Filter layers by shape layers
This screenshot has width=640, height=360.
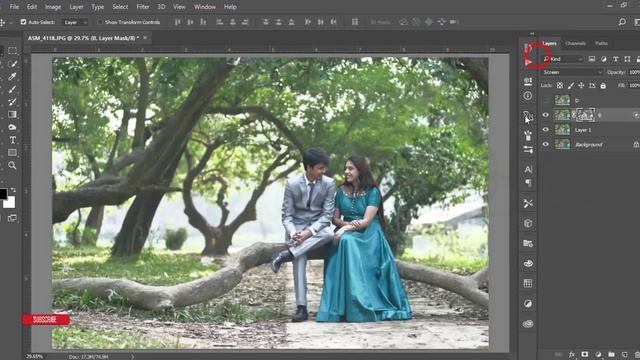coord(627,59)
